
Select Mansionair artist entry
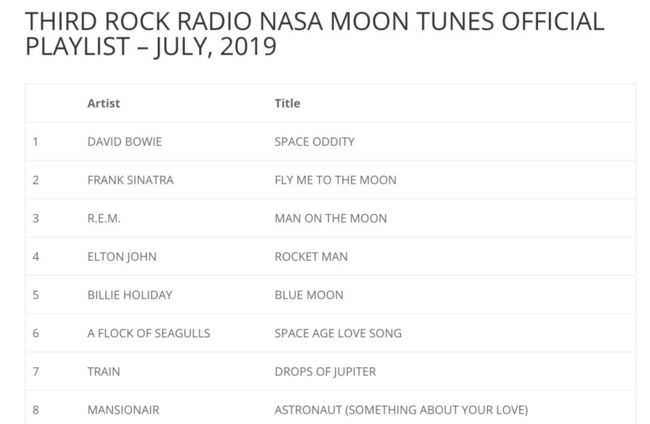click(x=123, y=410)
